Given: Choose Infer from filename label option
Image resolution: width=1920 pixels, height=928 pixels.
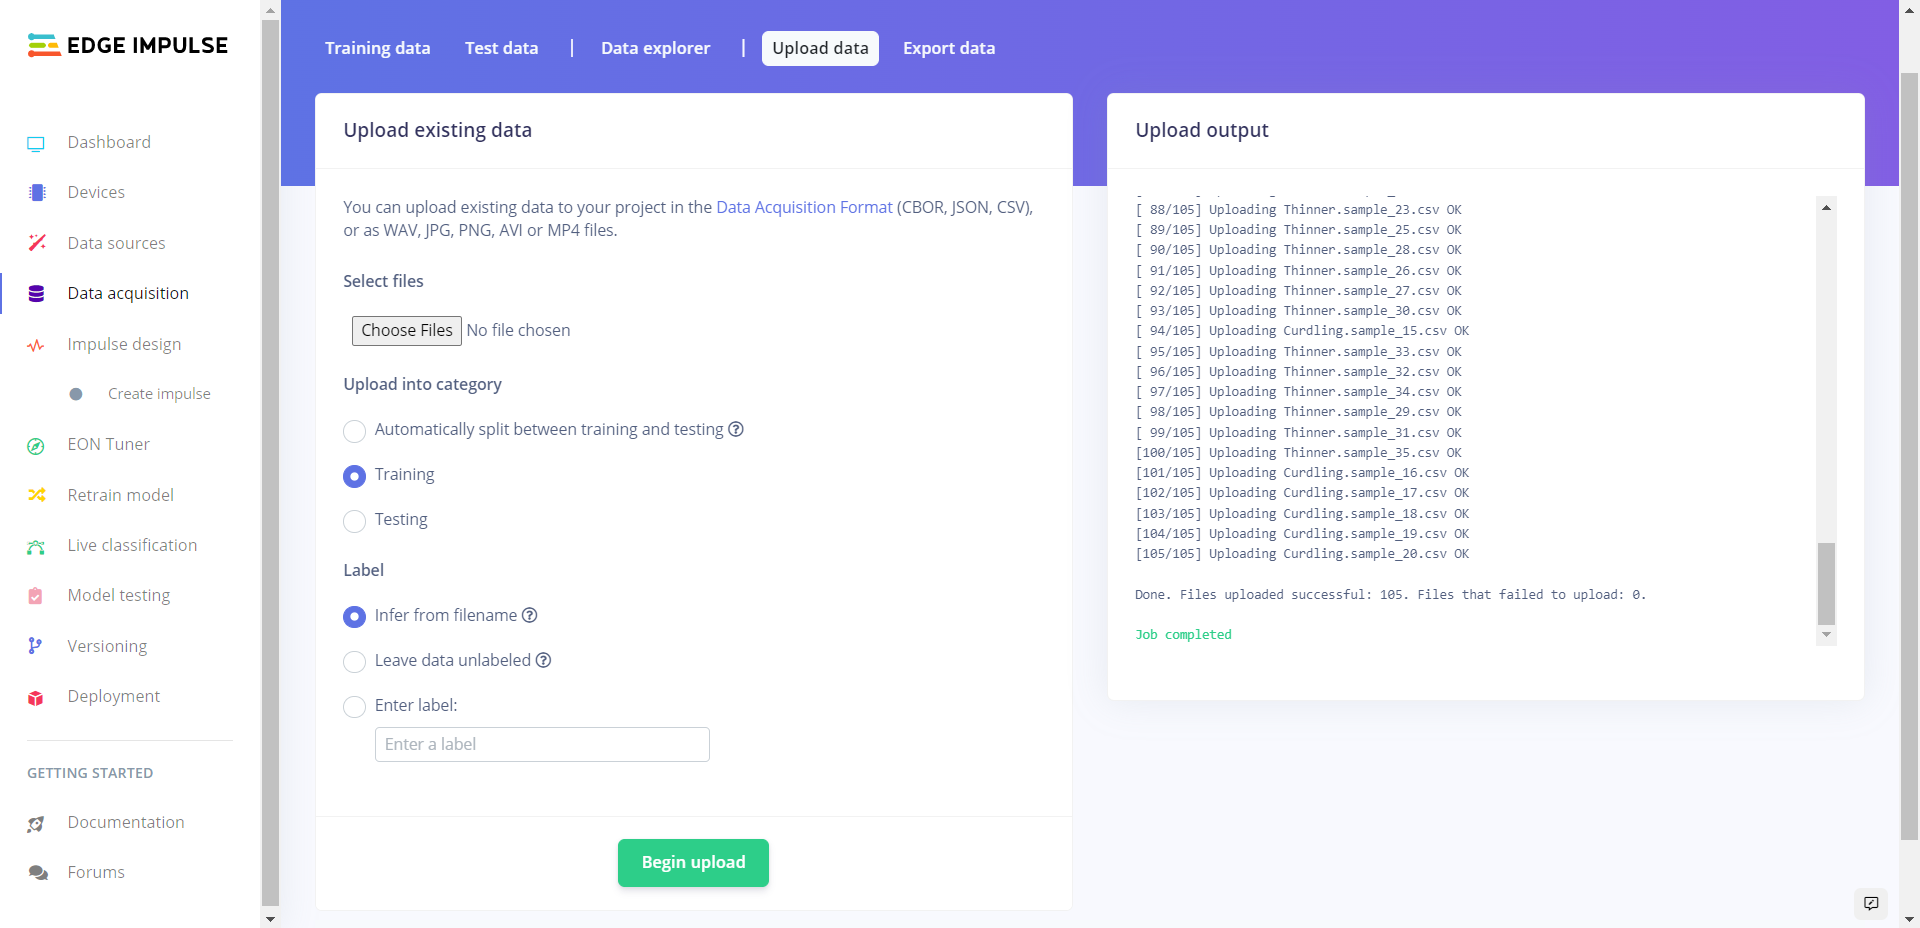Looking at the screenshot, I should point(354,617).
